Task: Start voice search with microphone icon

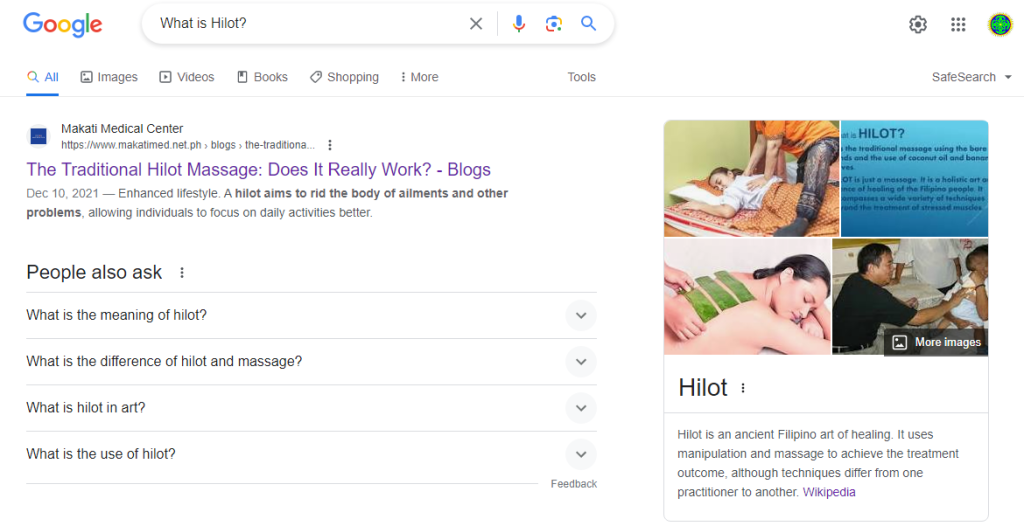Action: (x=518, y=24)
